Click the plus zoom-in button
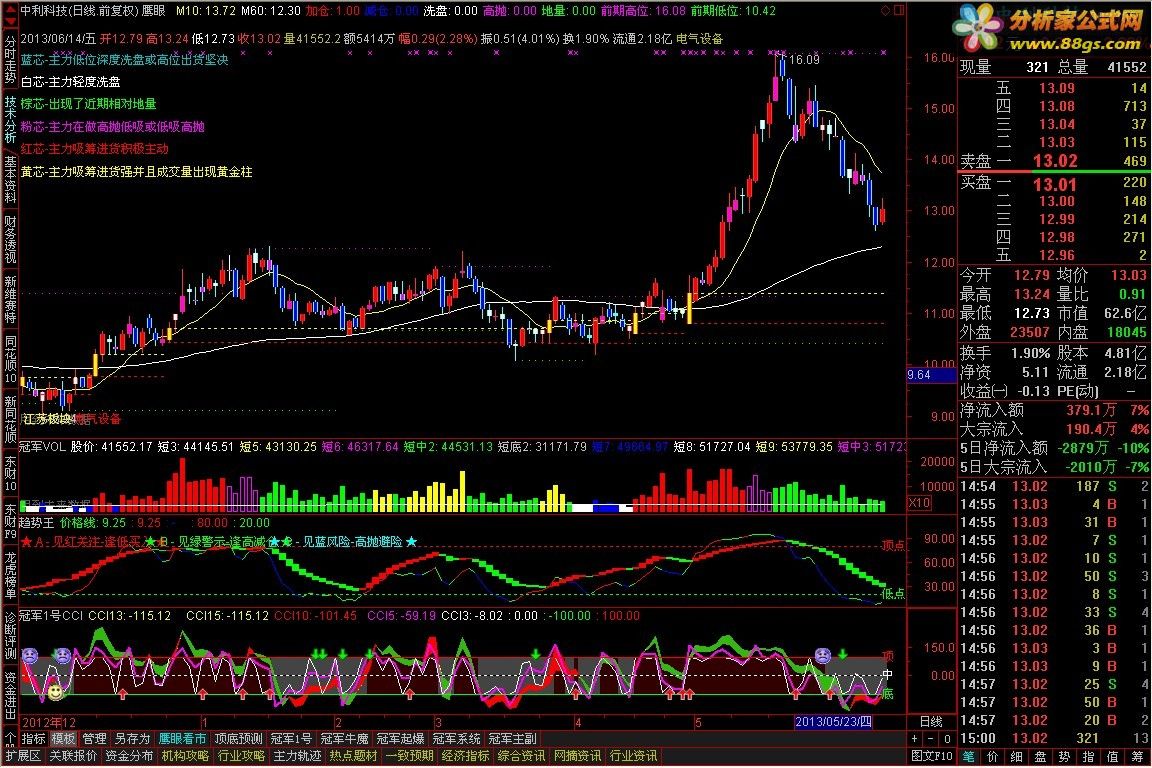1152x768 pixels. pos(915,739)
